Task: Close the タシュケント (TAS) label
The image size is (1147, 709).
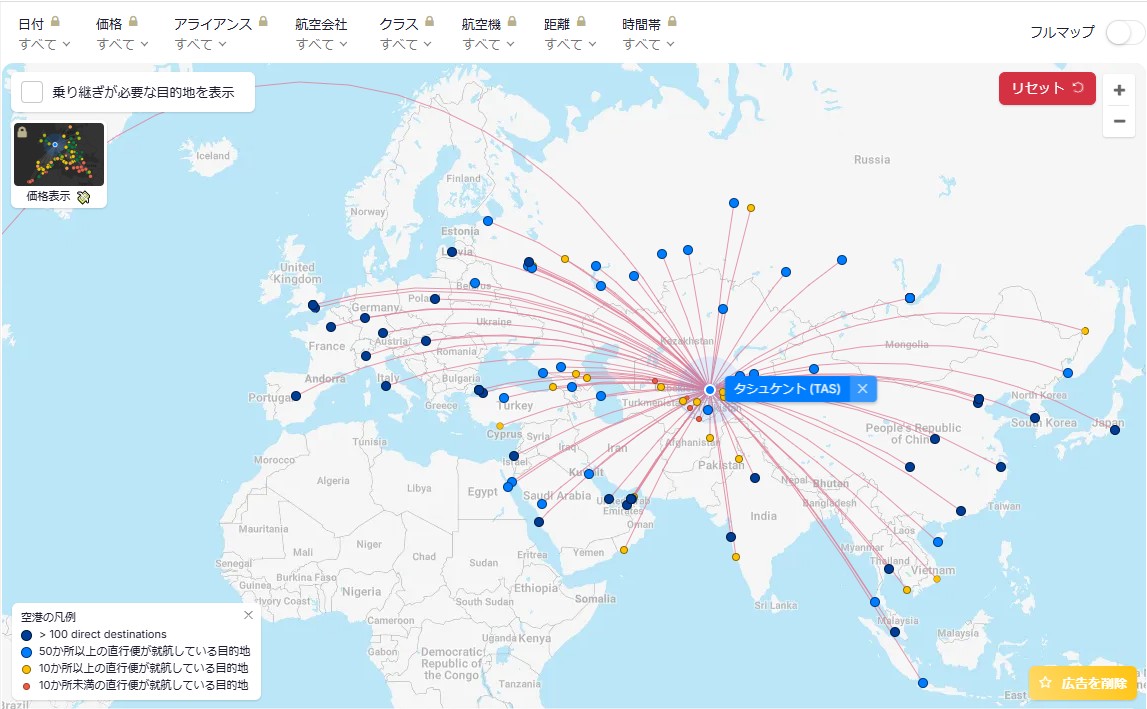Action: tap(862, 389)
